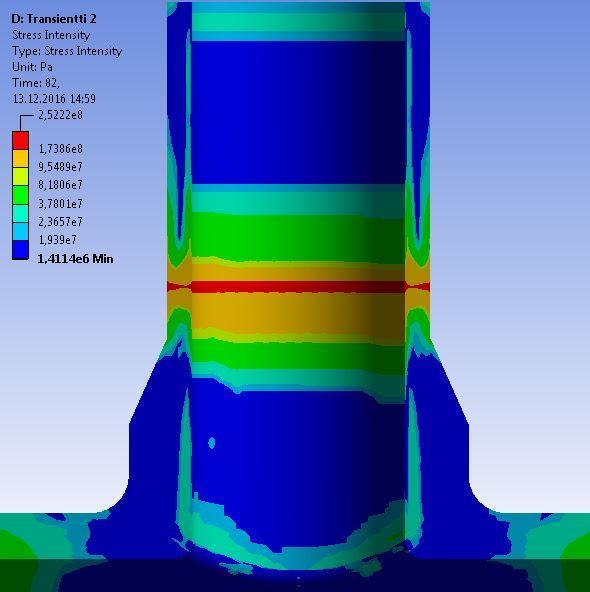The height and width of the screenshot is (592, 590).
Task: Select the 1,939e7 legend value
Action: tap(57, 240)
